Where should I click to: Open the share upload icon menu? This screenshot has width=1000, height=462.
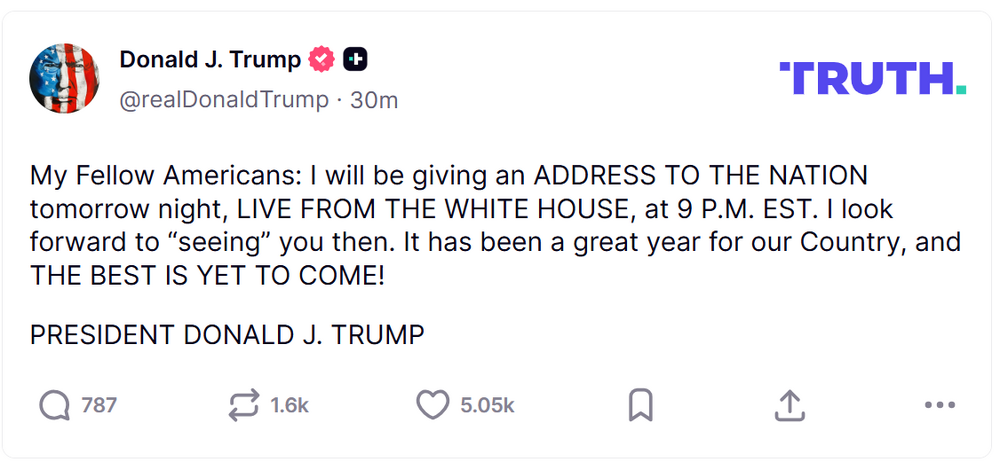tap(790, 405)
